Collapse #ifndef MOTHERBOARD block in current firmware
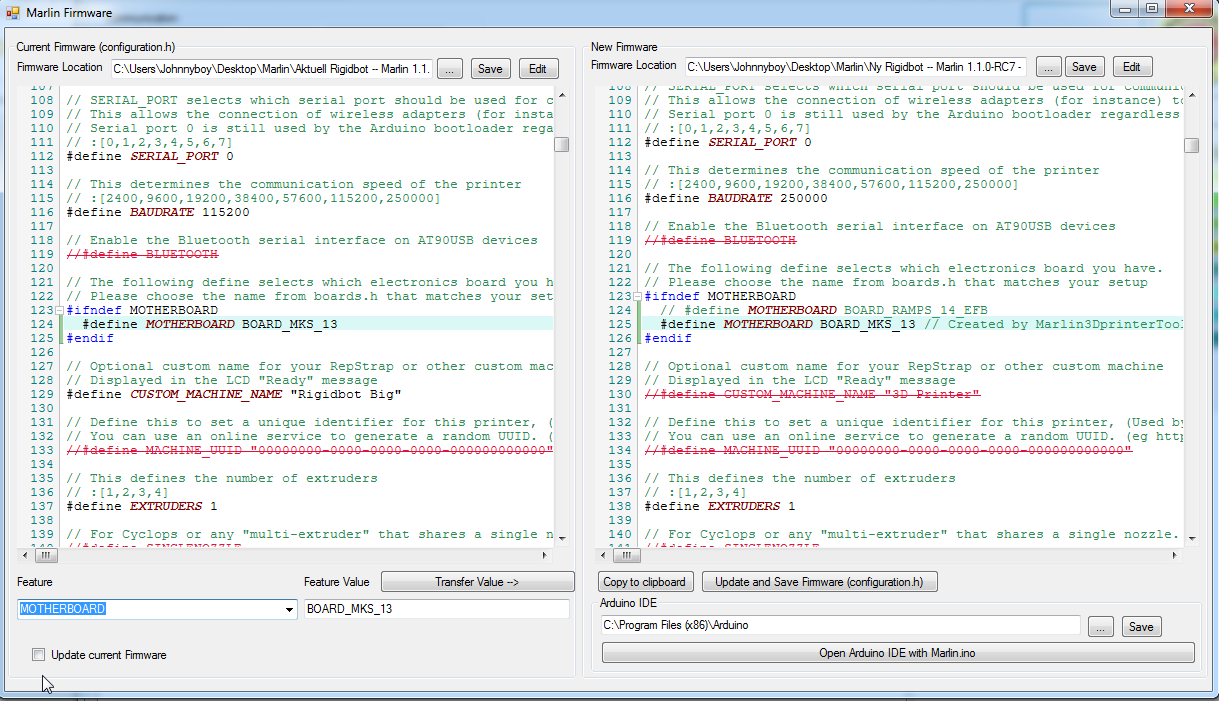 pos(60,310)
